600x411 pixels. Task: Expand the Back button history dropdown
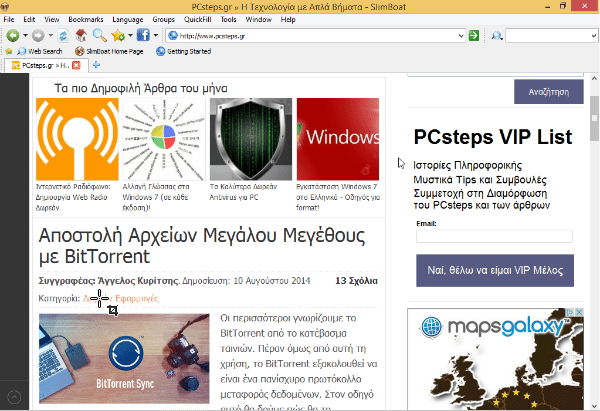point(25,36)
